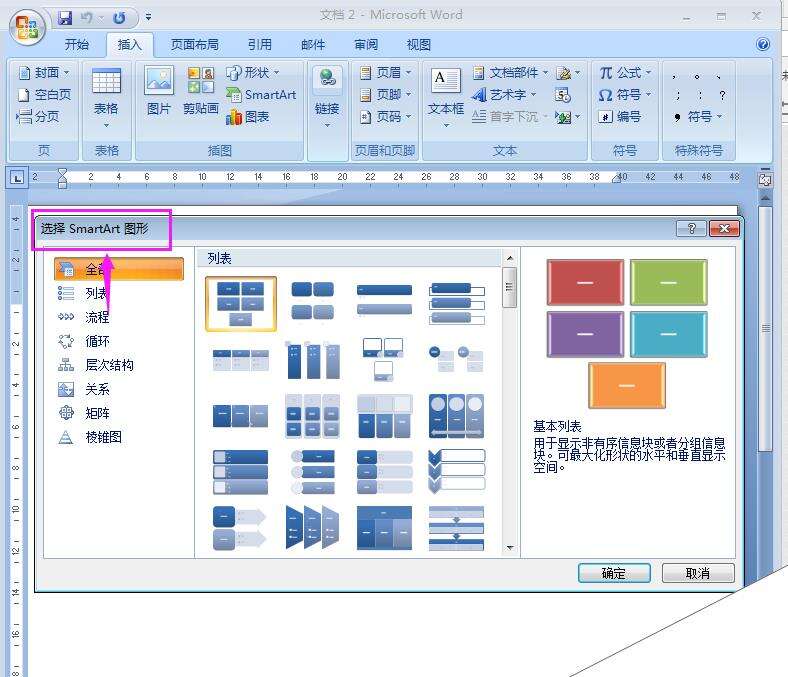Click the SmartArt ribbon button

[261, 94]
